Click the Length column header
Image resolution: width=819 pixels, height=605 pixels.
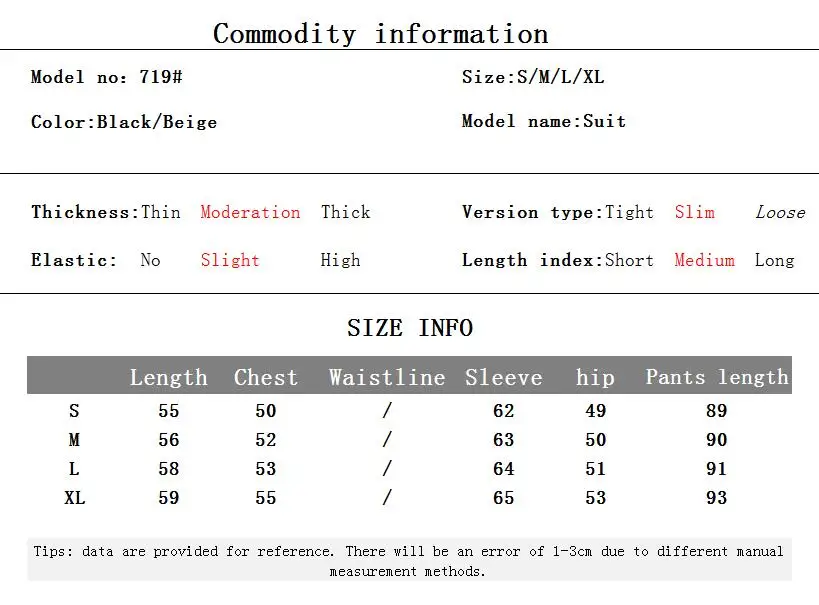click(168, 377)
